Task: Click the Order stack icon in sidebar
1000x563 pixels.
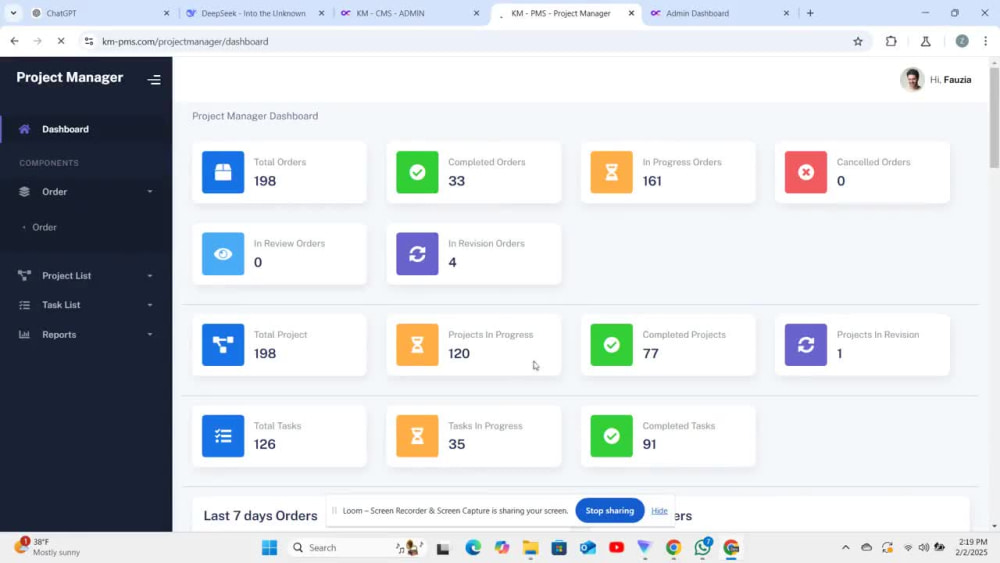Action: pyautogui.click(x=24, y=191)
